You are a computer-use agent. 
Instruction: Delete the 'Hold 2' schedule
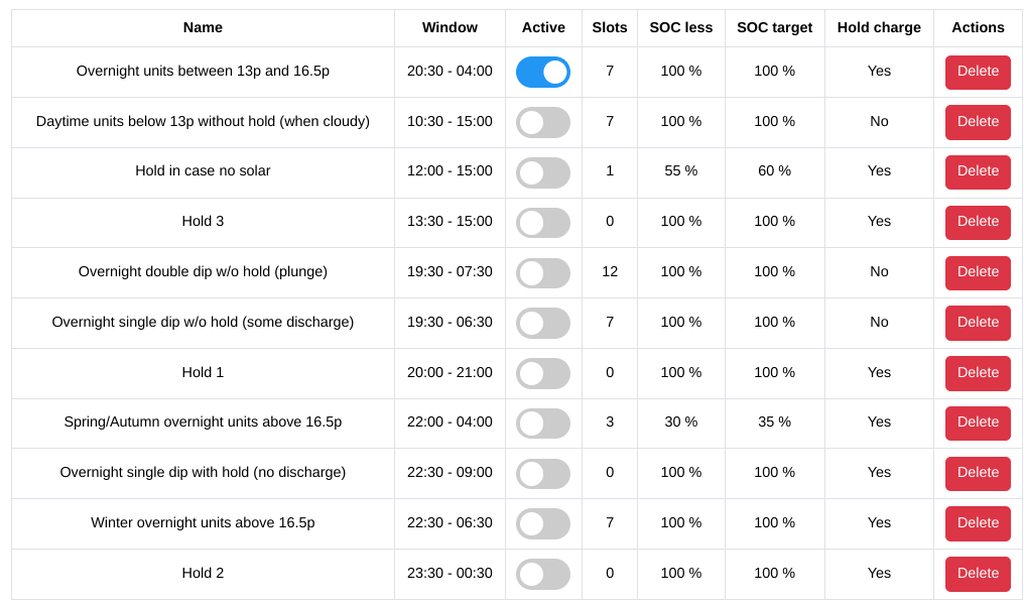click(x=977, y=574)
